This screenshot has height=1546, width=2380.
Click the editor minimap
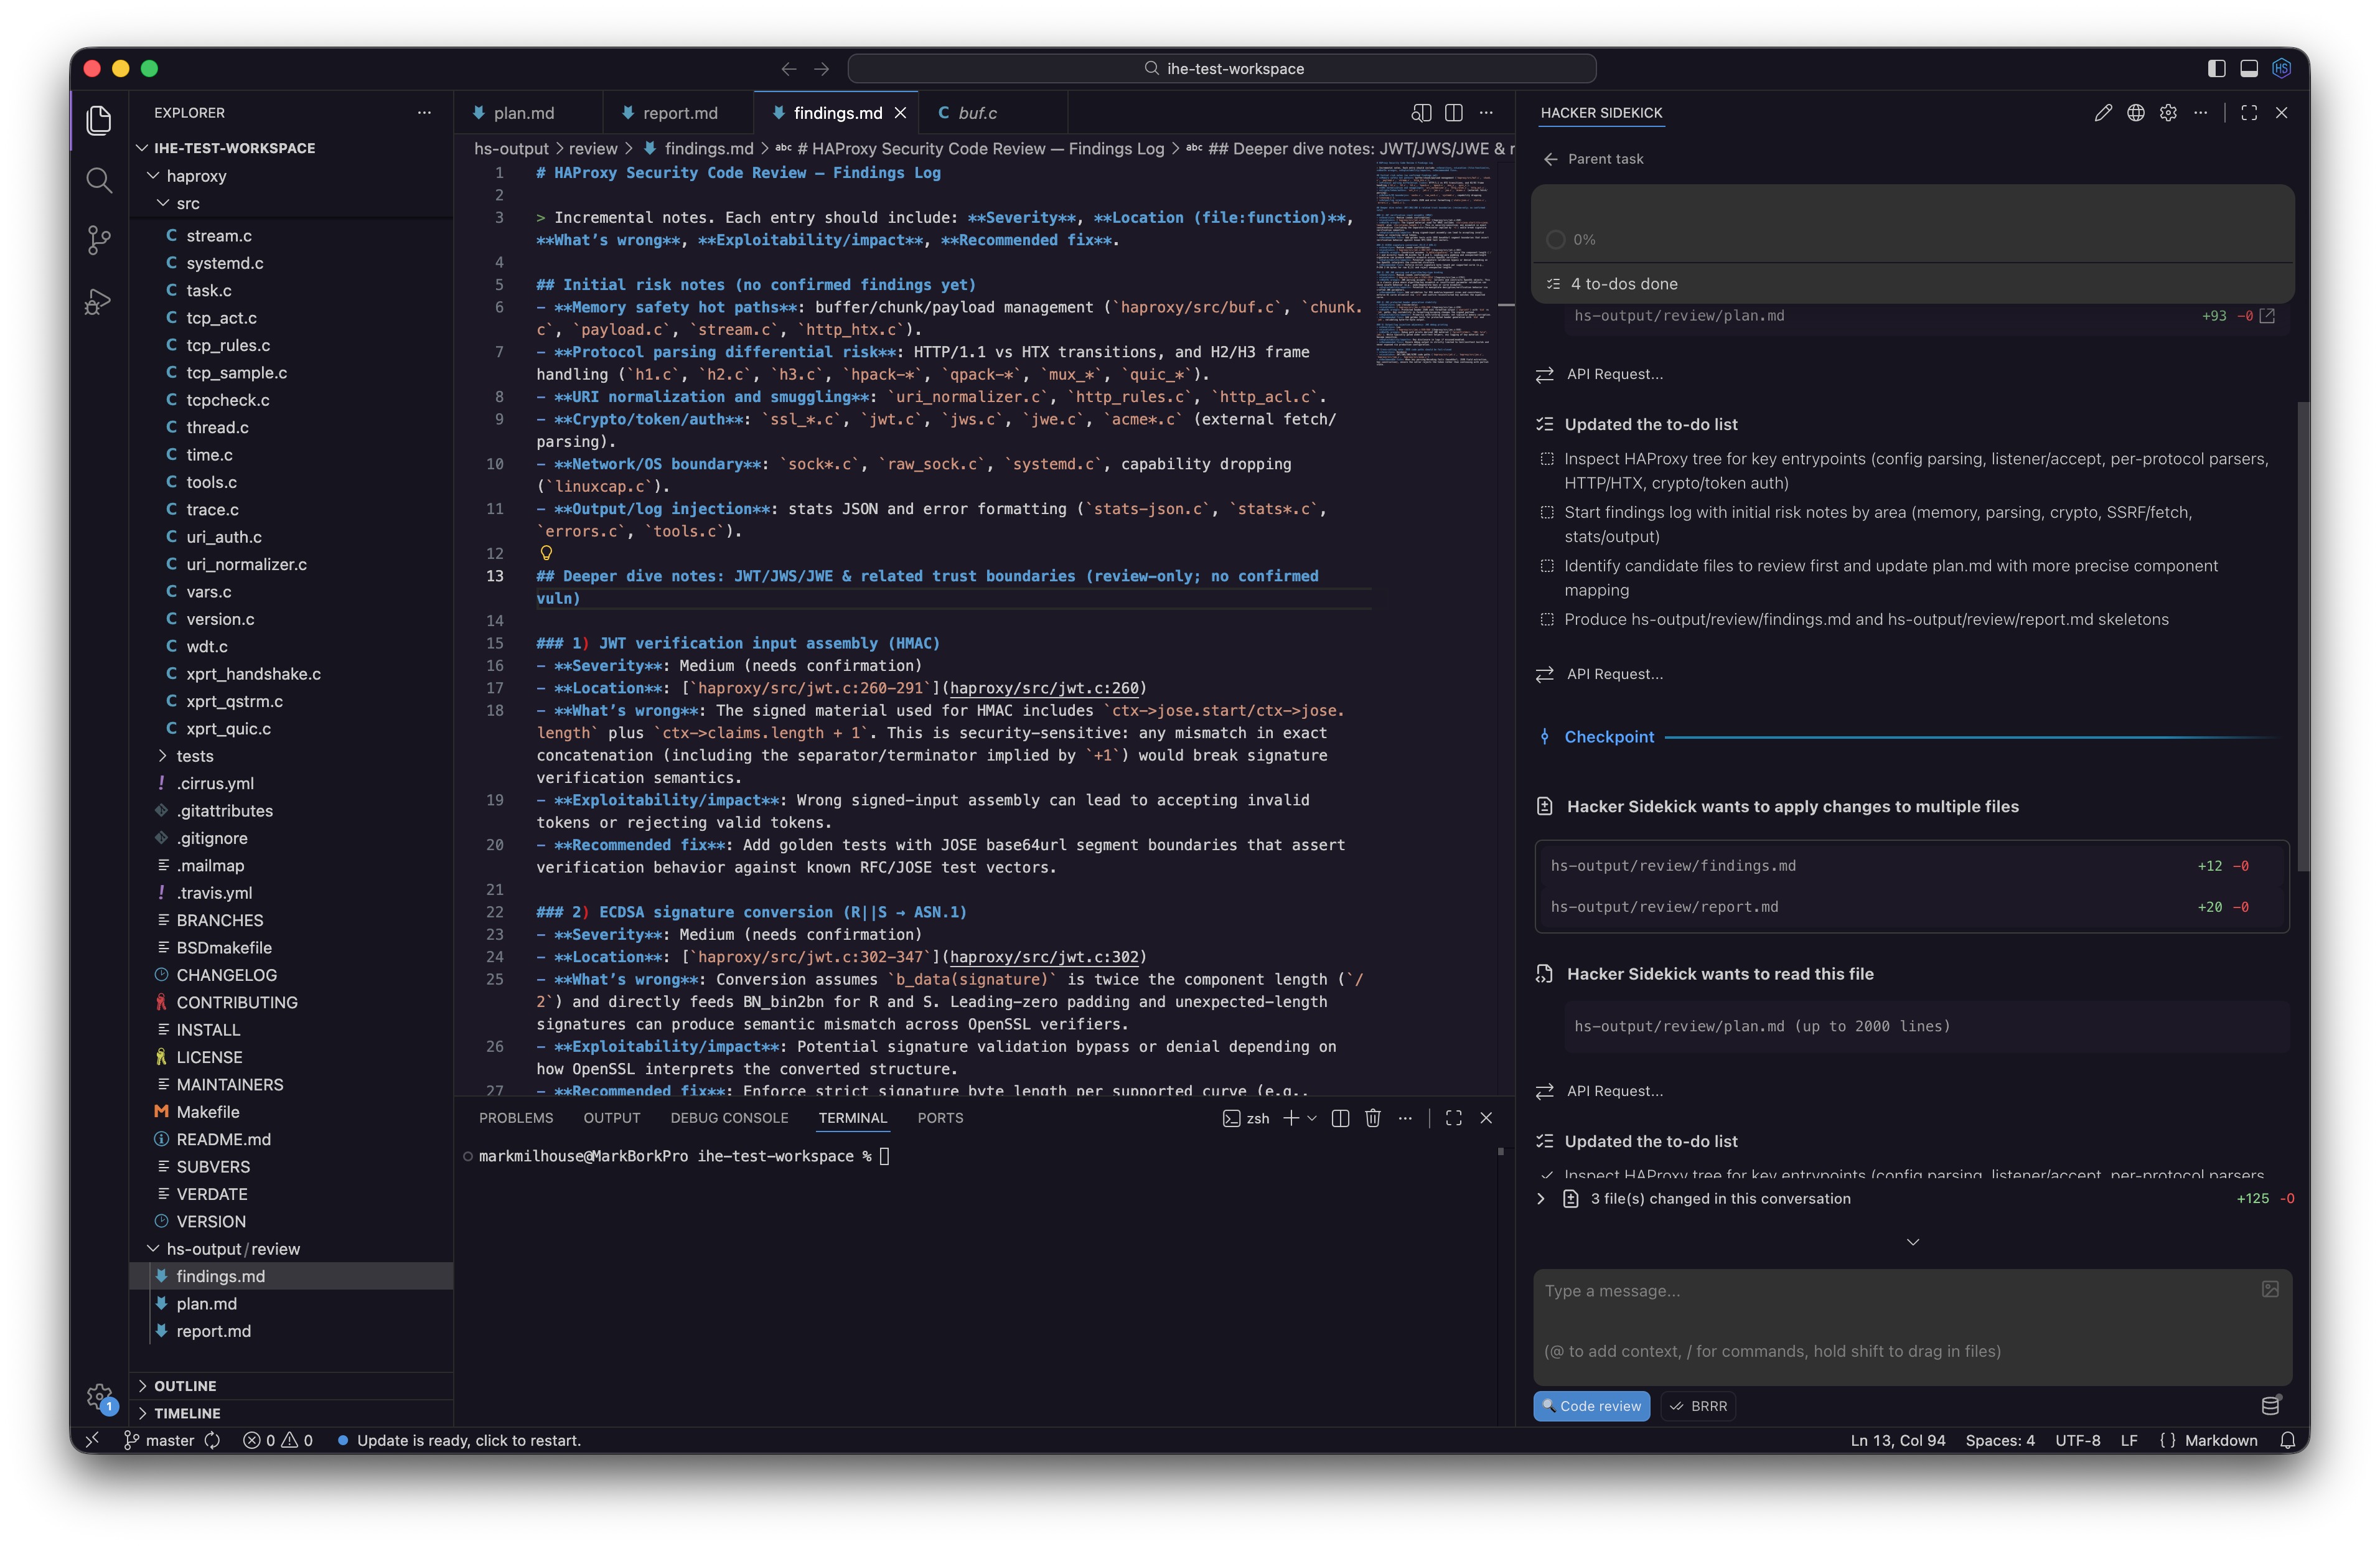(1434, 265)
